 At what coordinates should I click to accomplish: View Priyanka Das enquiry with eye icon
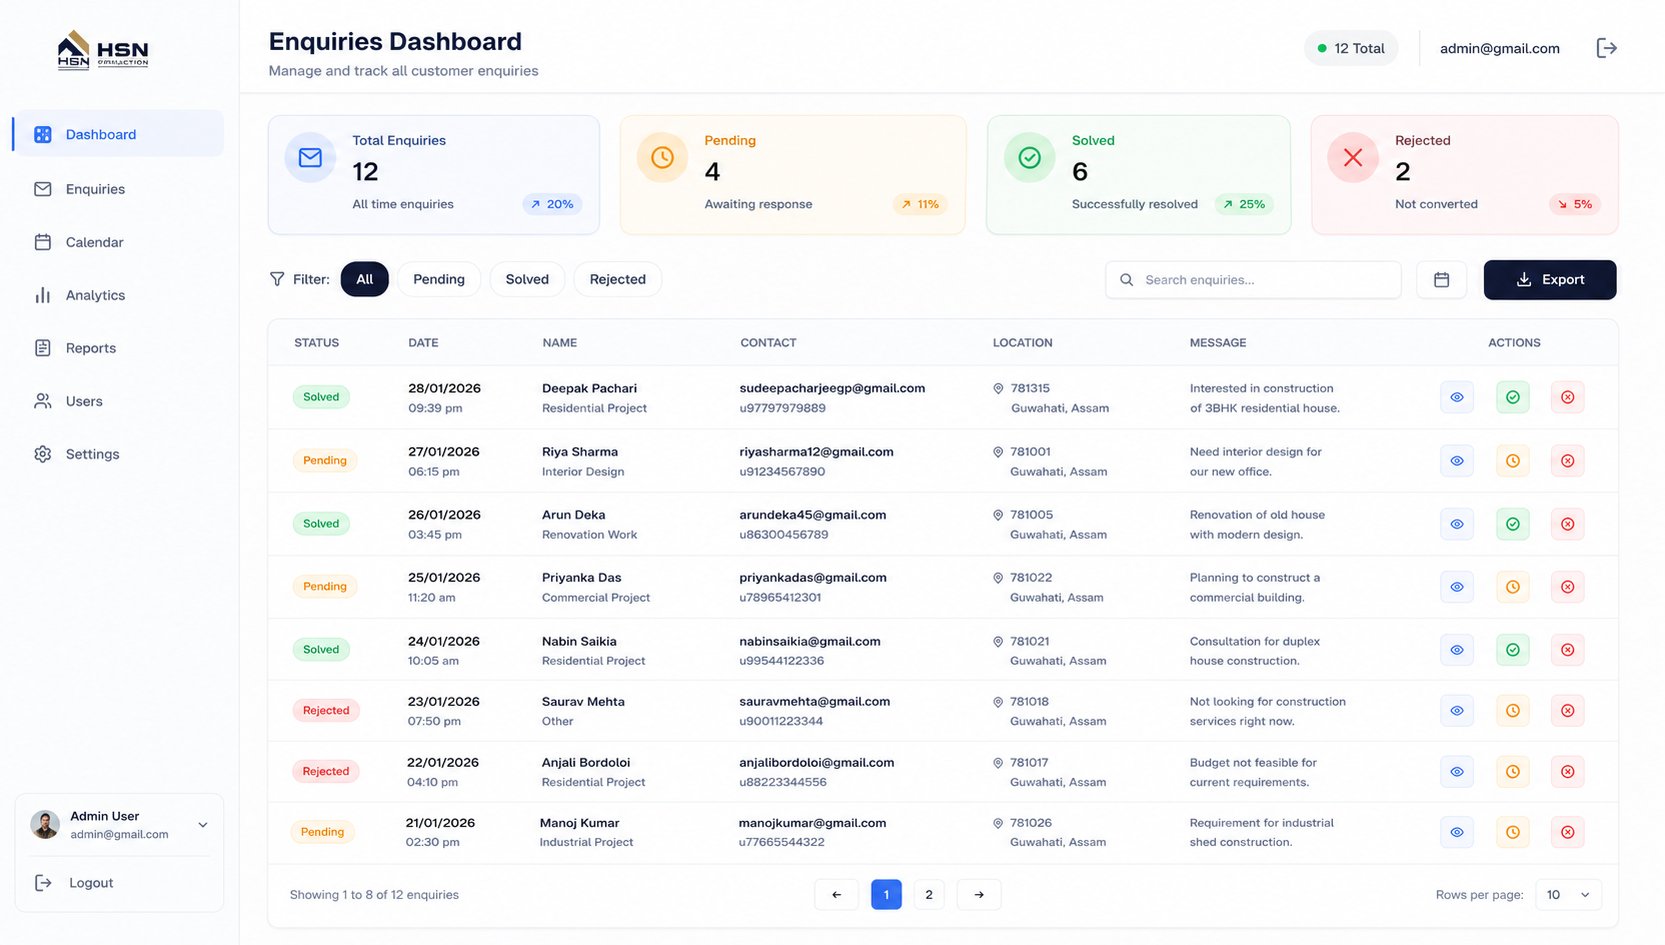1457,587
